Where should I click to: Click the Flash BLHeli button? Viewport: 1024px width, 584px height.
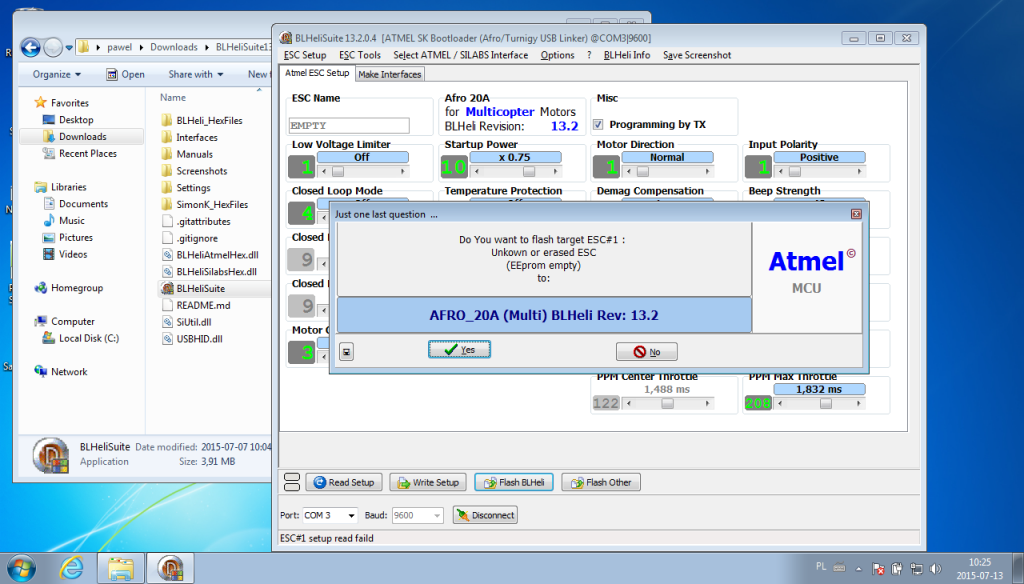click(514, 482)
